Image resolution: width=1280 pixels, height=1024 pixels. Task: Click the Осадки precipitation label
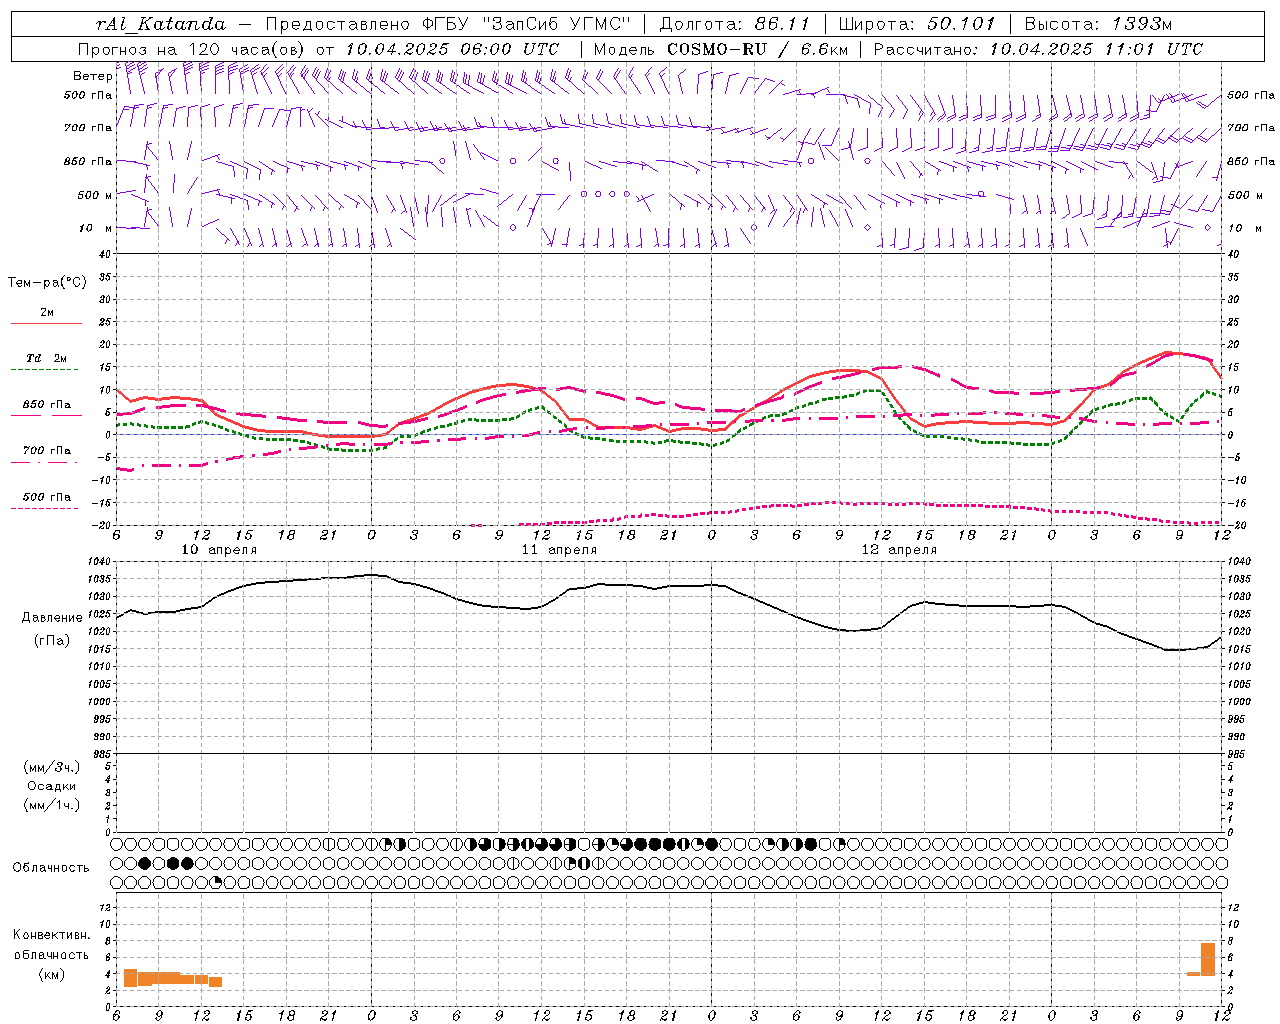coord(52,786)
